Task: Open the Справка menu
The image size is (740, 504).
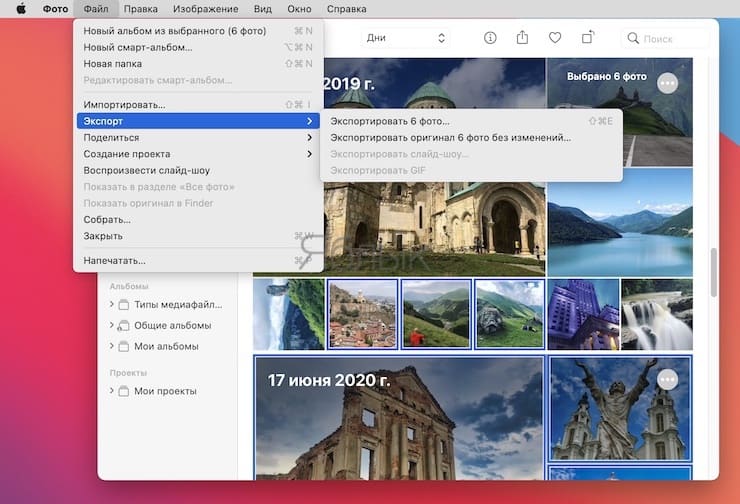Action: [x=346, y=8]
